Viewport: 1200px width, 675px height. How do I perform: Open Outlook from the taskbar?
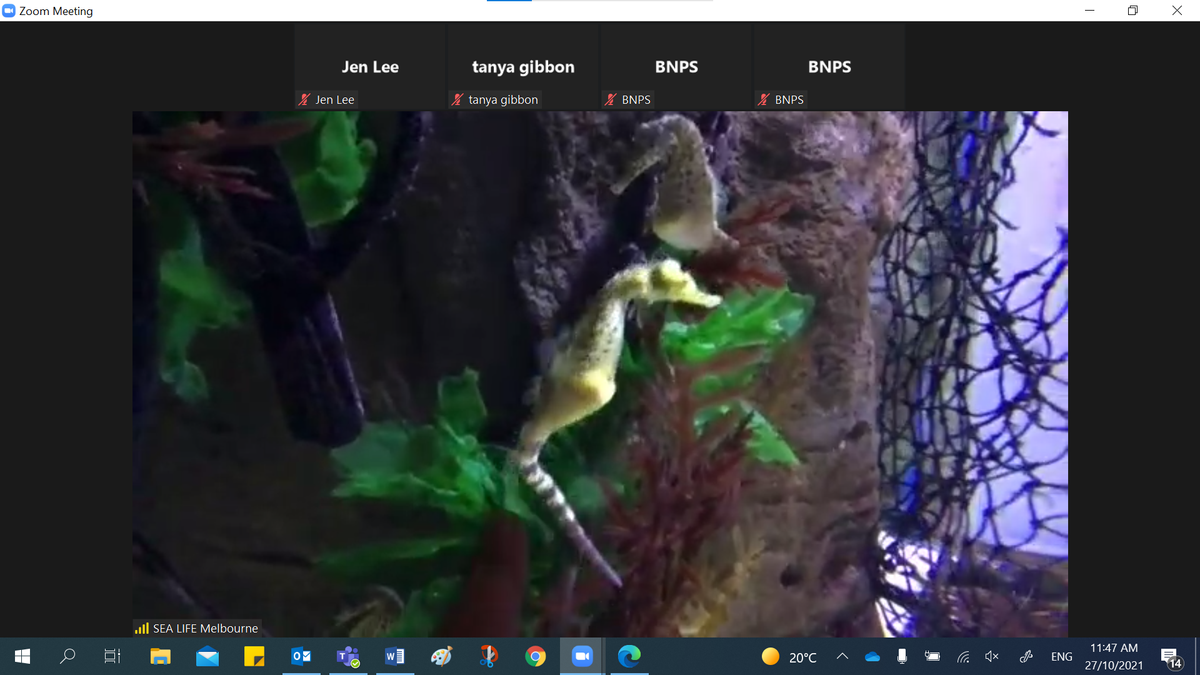(x=301, y=656)
